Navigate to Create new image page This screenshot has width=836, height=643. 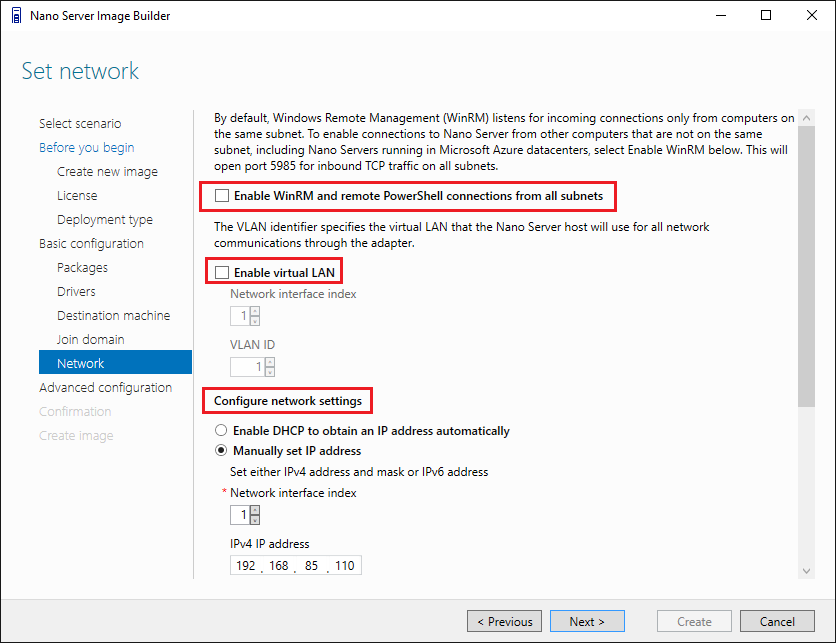point(107,172)
